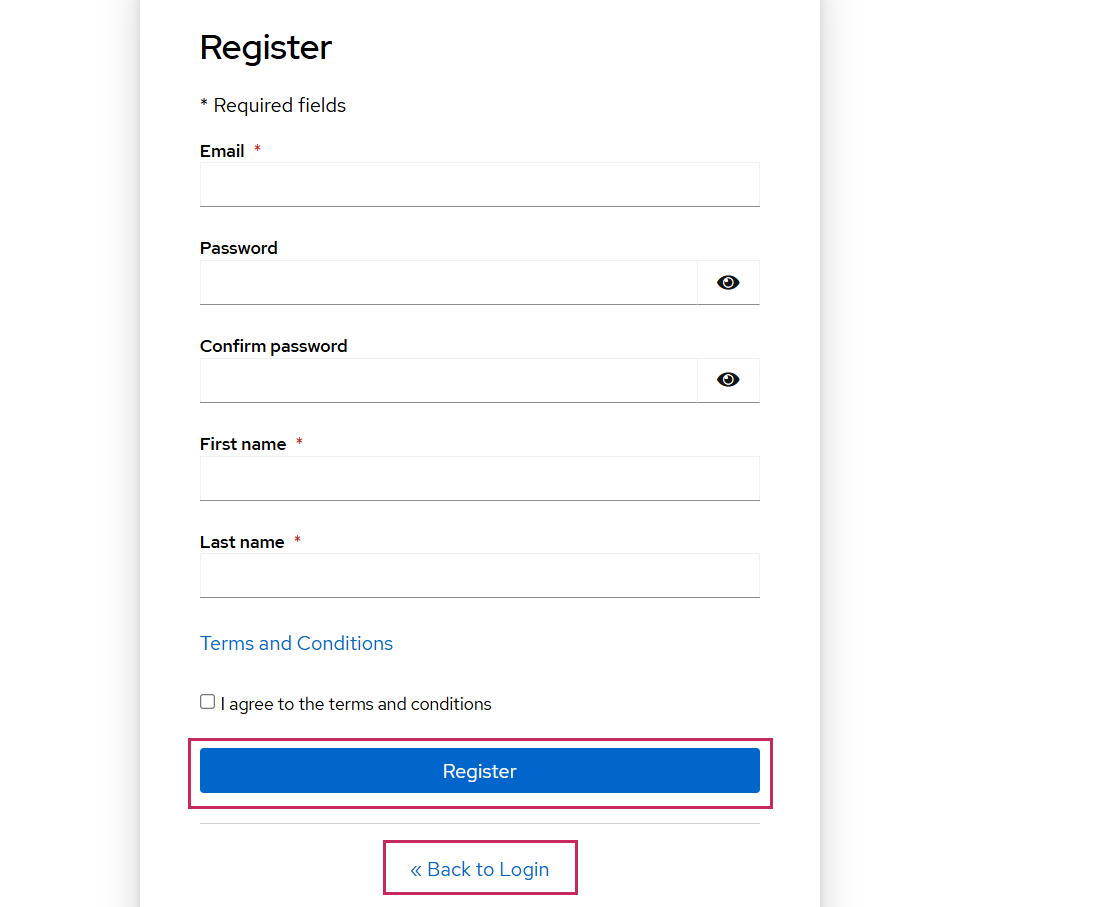This screenshot has width=1110, height=907.
Task: Click the Last name input field
Action: point(479,576)
